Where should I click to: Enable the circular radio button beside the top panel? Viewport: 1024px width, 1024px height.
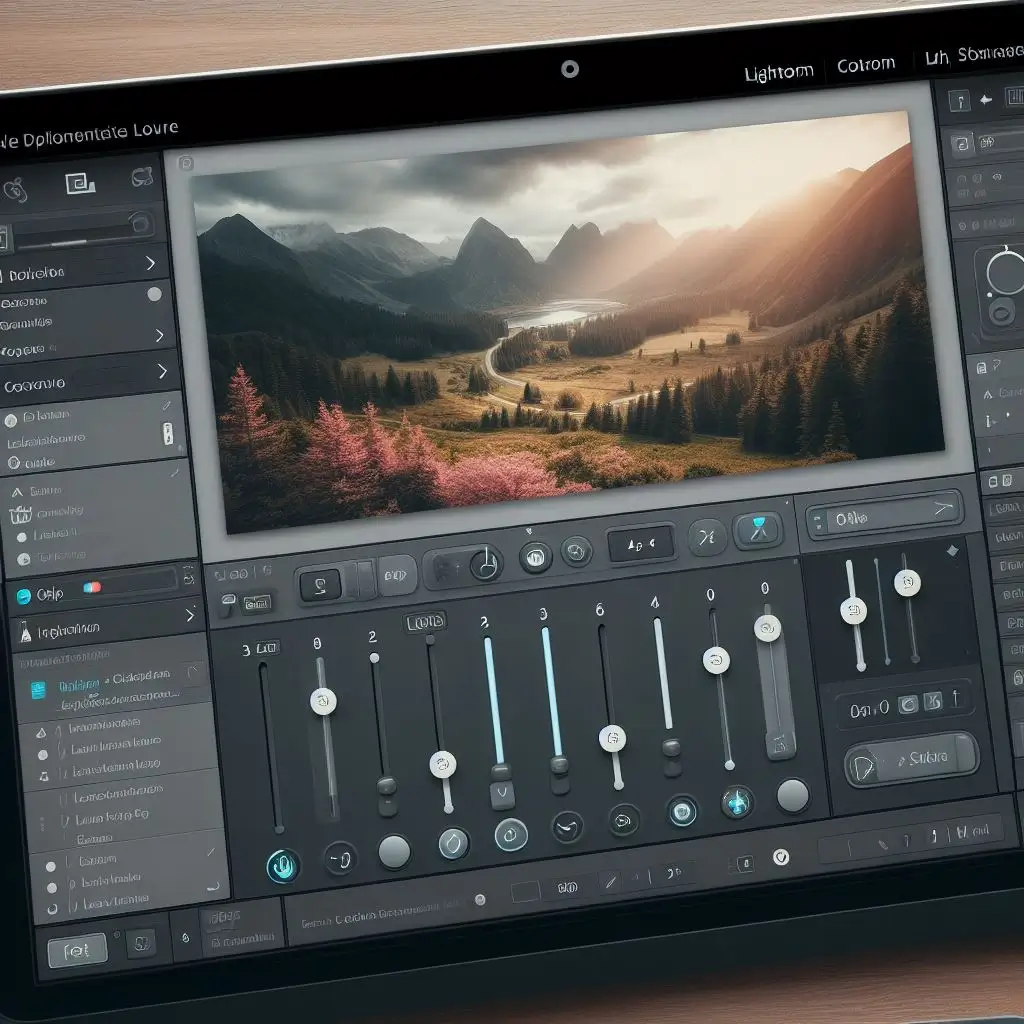coord(154,292)
